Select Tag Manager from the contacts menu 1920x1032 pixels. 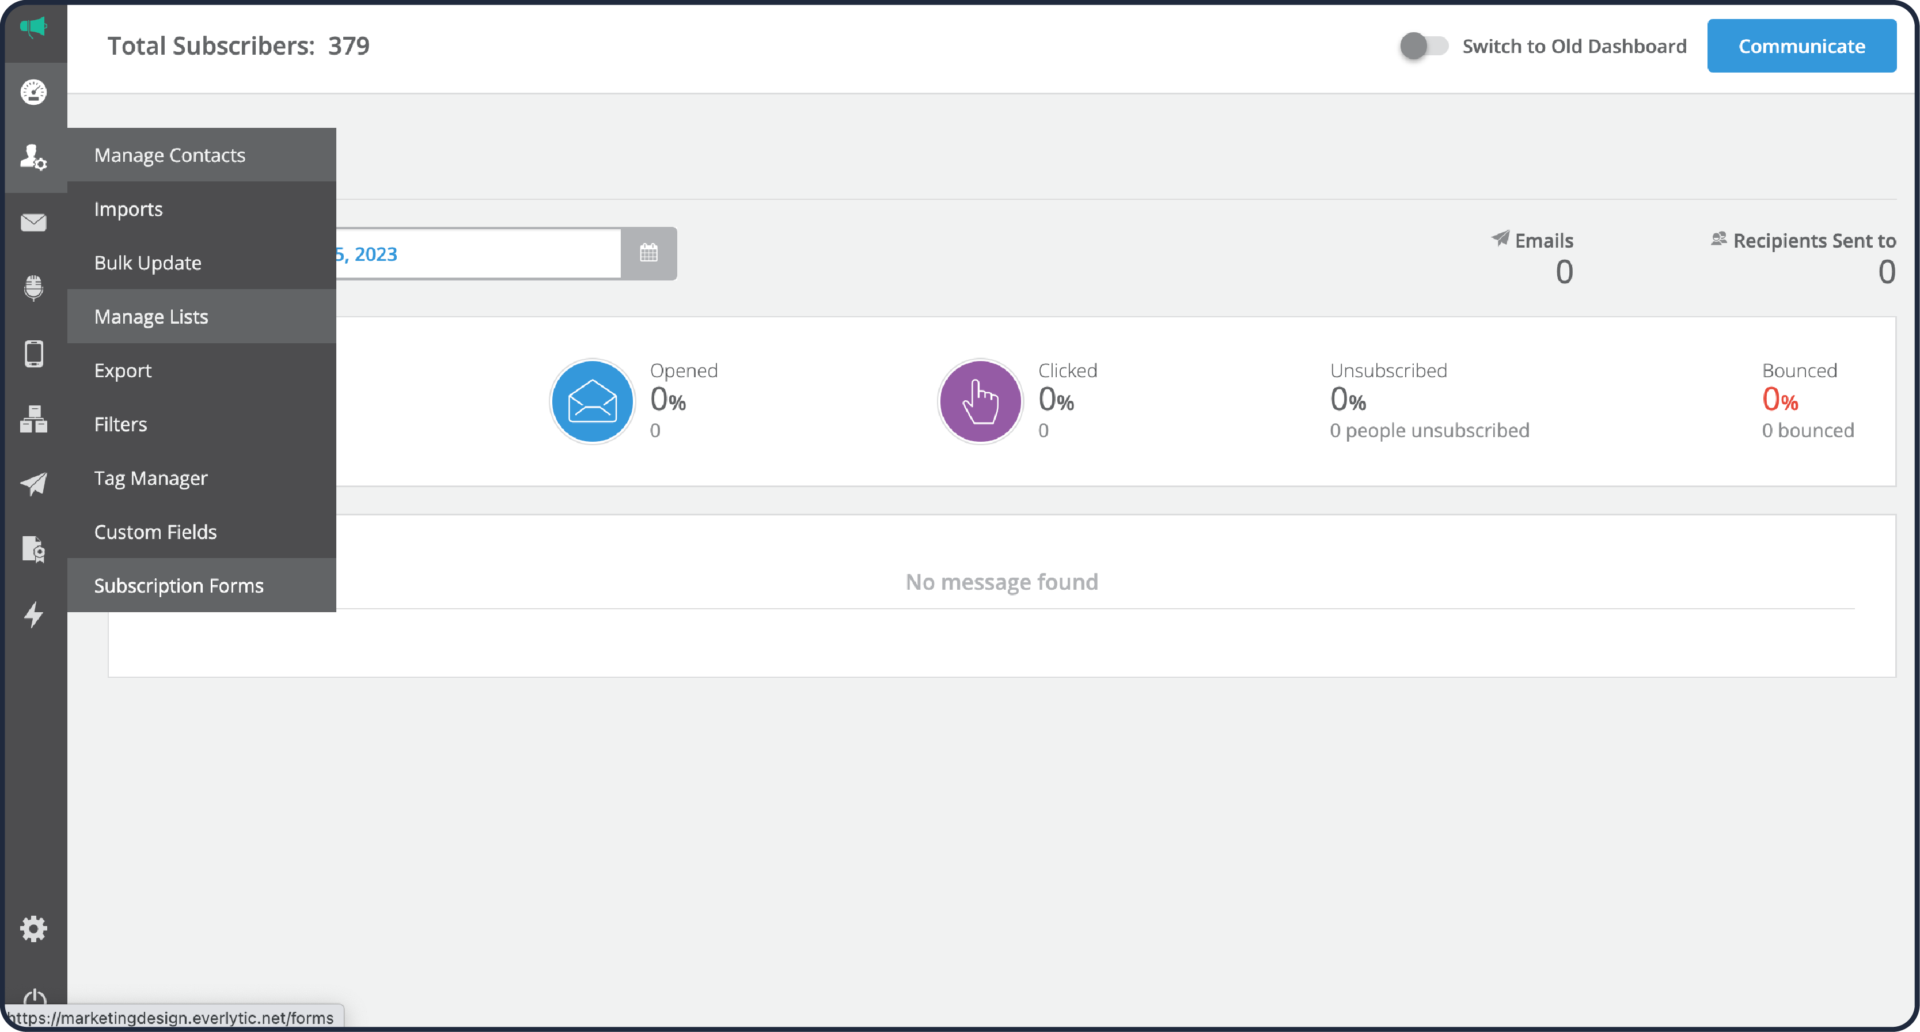coord(150,478)
